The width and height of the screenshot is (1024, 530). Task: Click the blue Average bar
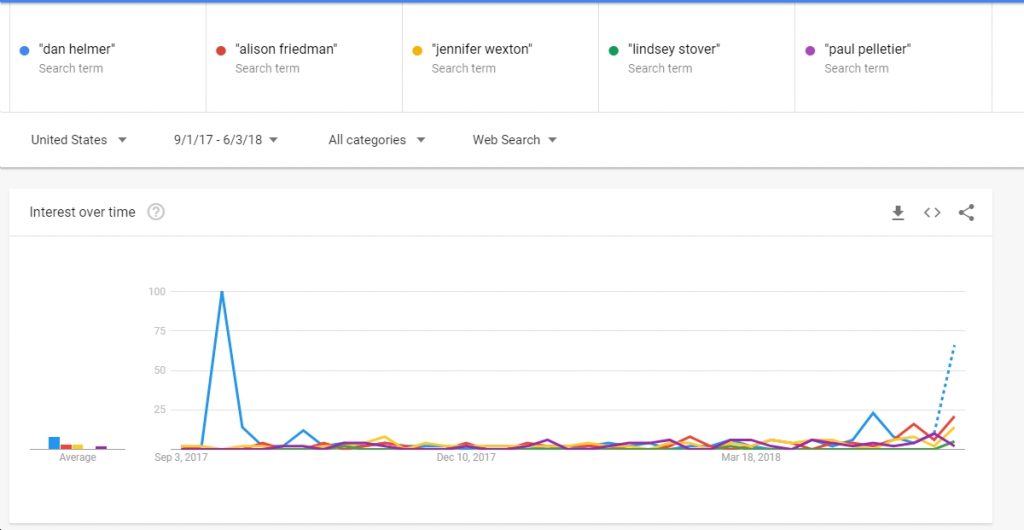(54, 443)
